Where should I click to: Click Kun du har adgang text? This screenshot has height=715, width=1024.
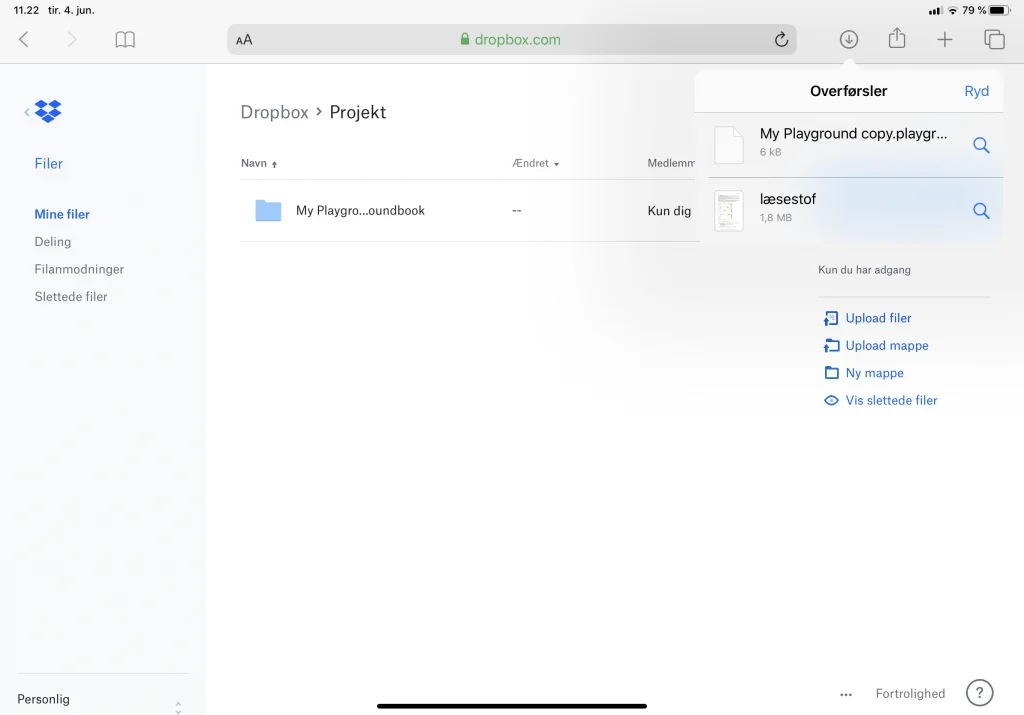864,270
